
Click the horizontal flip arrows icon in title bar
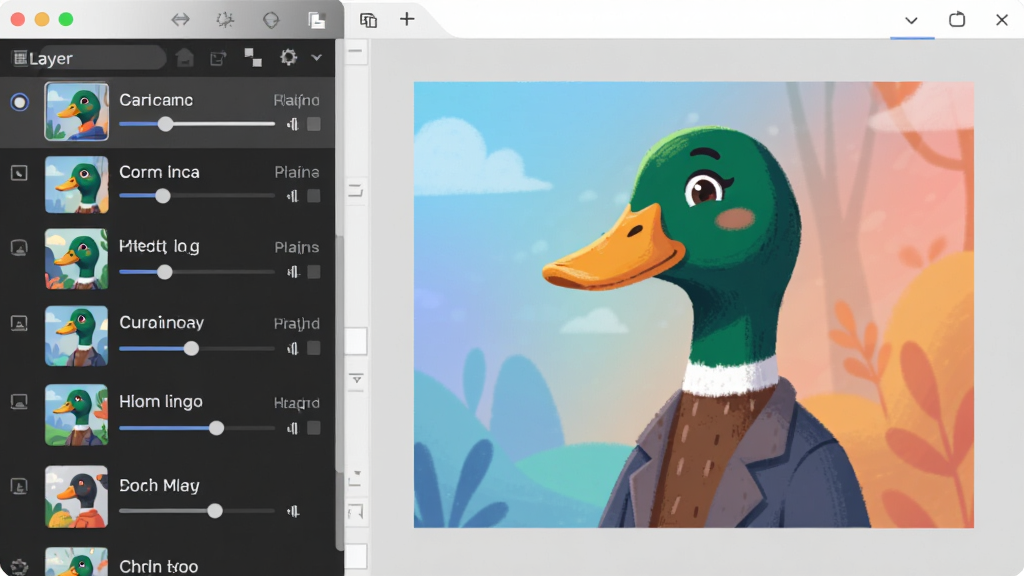point(180,20)
